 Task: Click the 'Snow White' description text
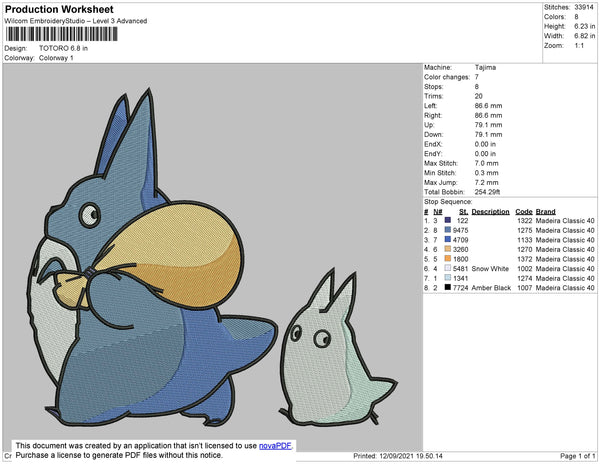[x=490, y=269]
